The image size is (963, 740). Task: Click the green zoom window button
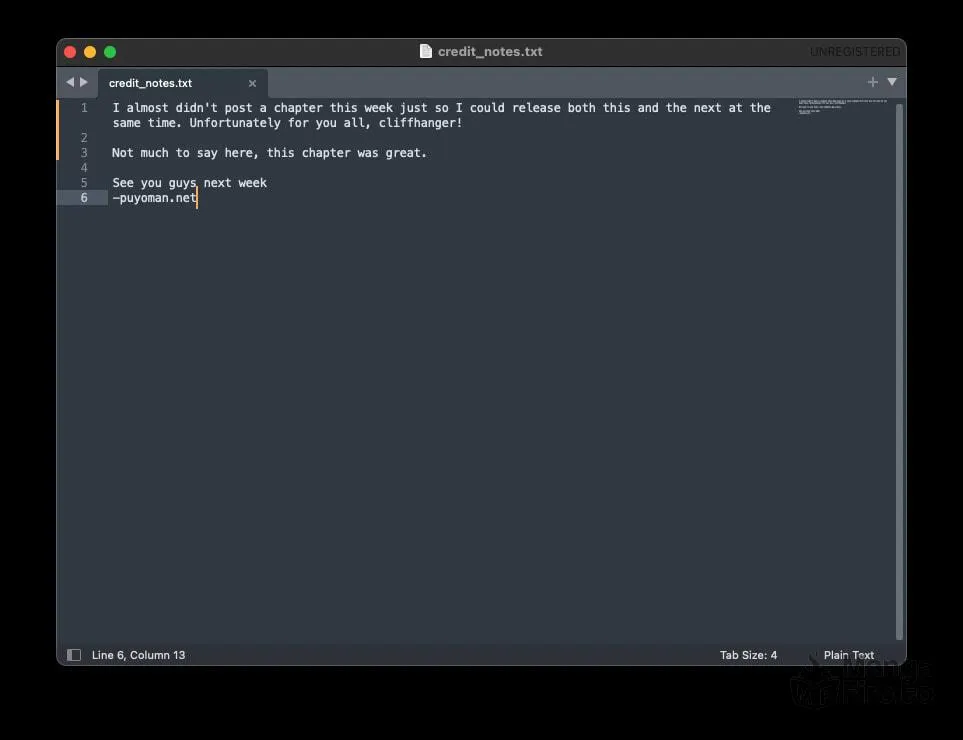point(110,52)
